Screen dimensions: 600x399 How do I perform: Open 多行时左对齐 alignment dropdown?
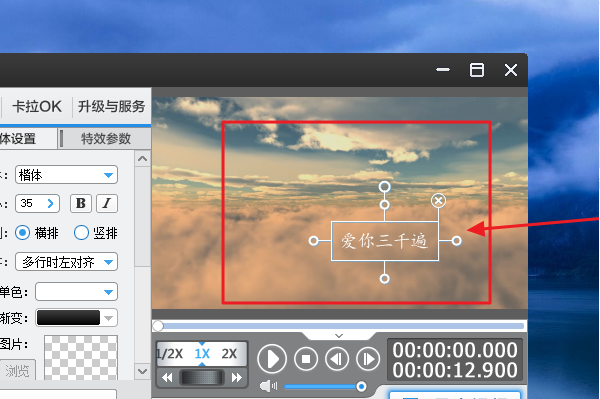(66, 262)
